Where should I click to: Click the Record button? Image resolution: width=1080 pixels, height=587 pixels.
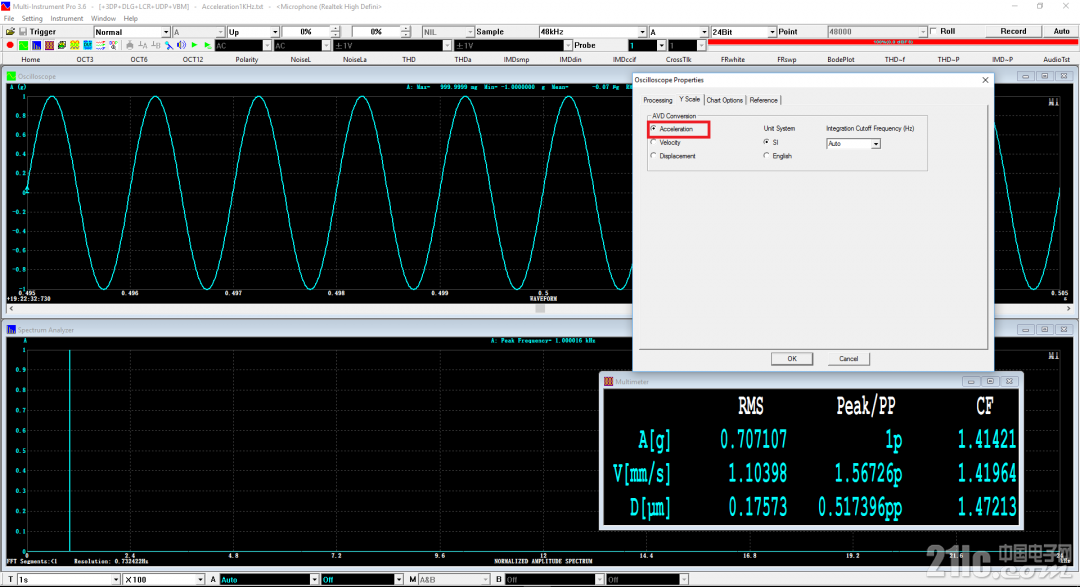click(1012, 32)
